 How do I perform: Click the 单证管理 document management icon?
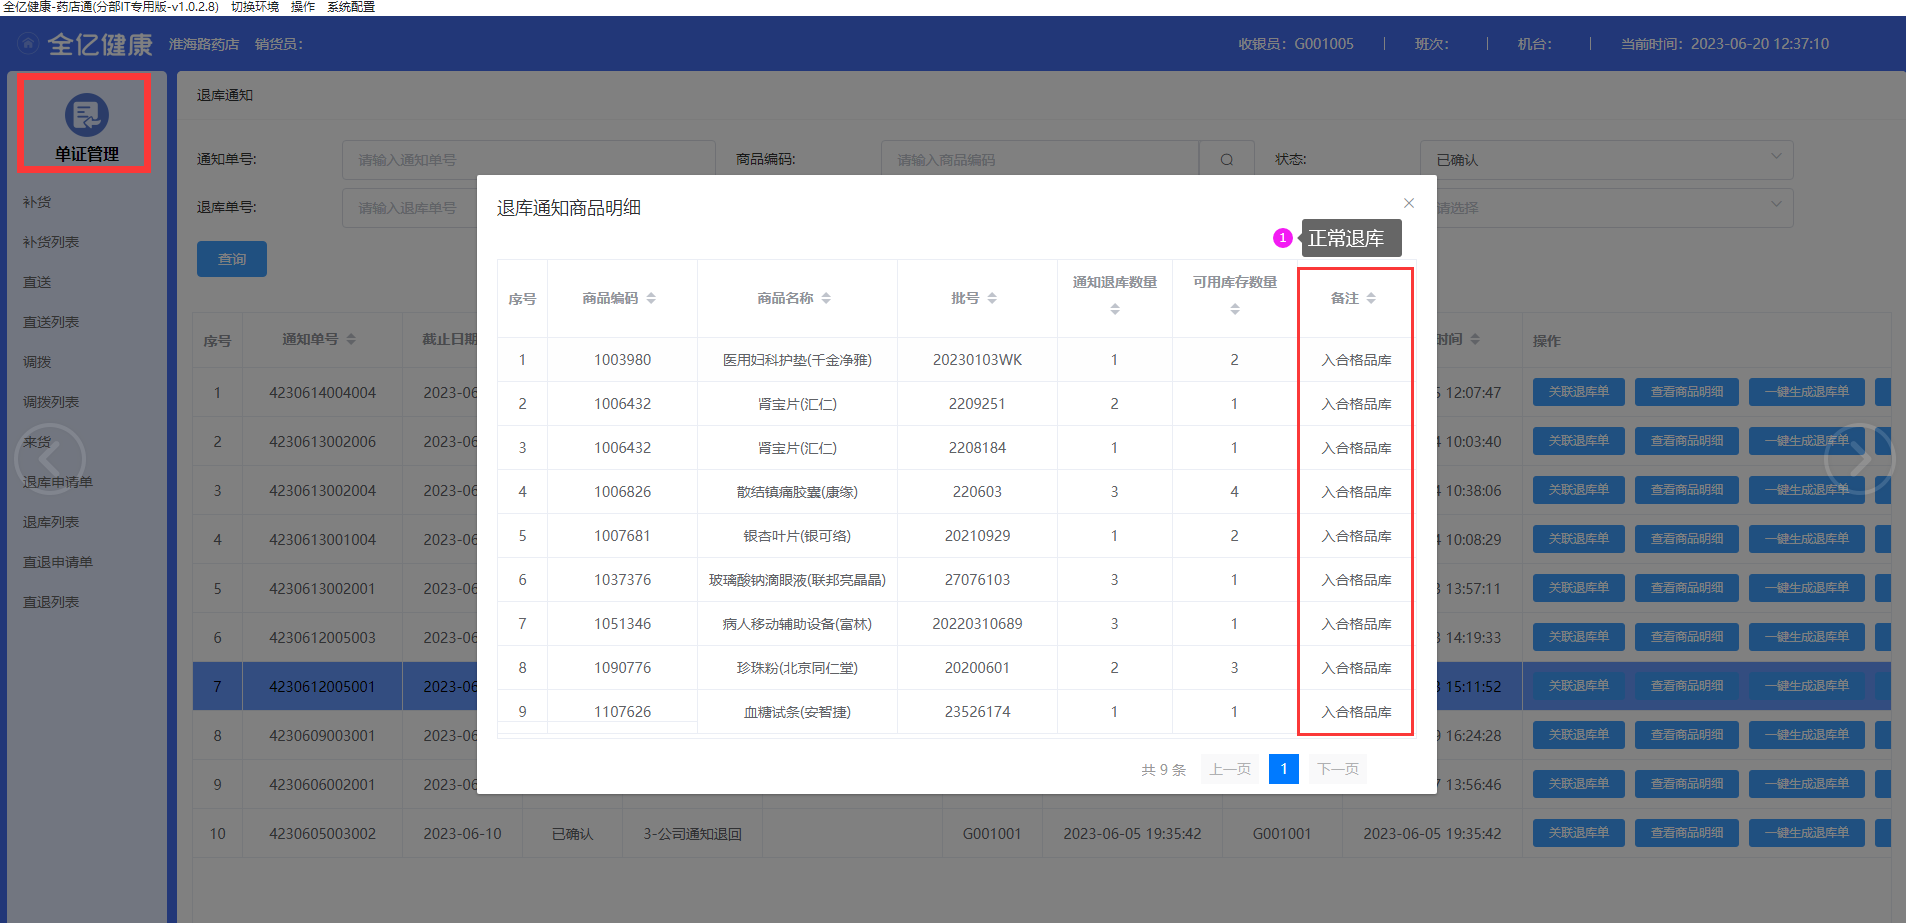pyautogui.click(x=87, y=115)
